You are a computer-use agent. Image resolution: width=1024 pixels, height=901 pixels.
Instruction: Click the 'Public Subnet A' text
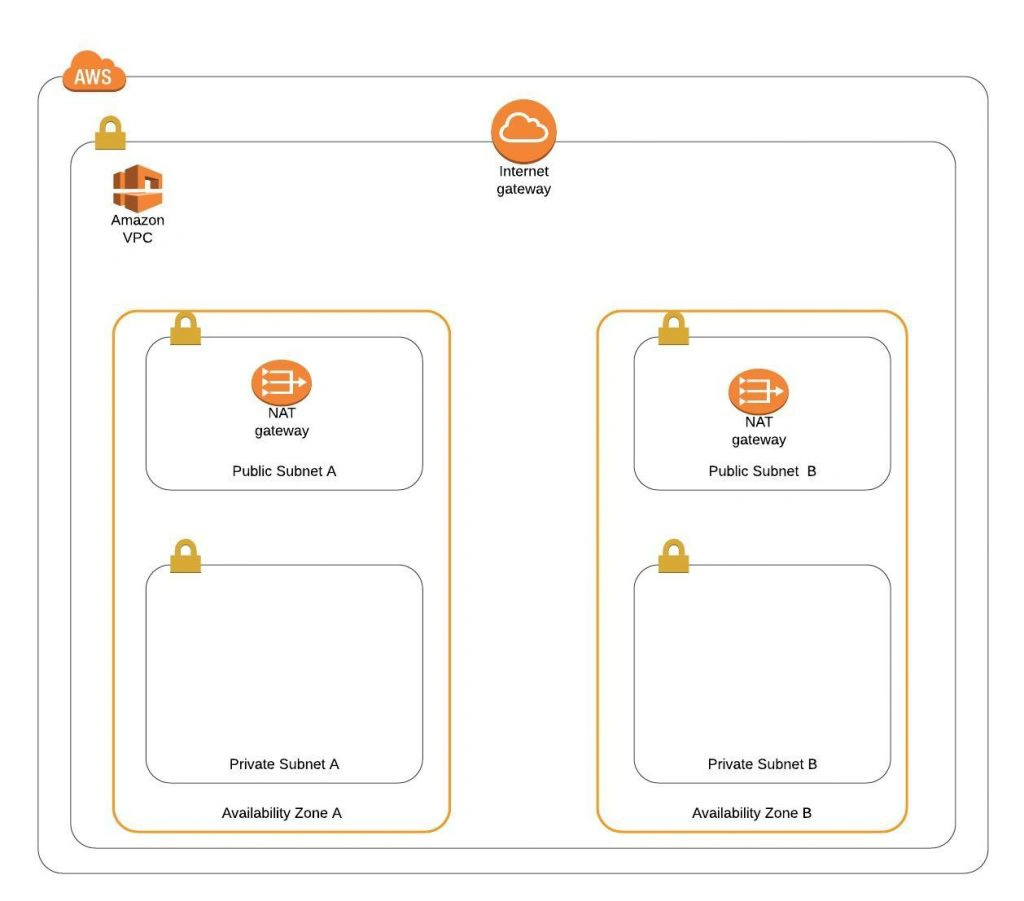point(284,471)
